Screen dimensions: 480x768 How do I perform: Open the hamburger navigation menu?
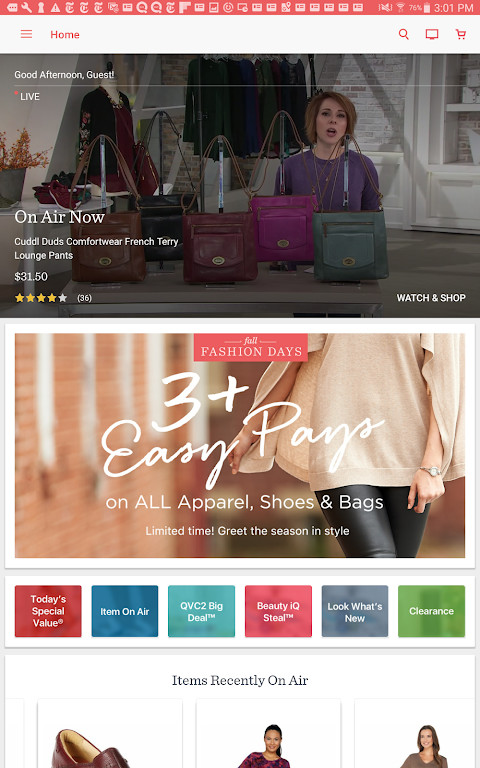point(26,34)
